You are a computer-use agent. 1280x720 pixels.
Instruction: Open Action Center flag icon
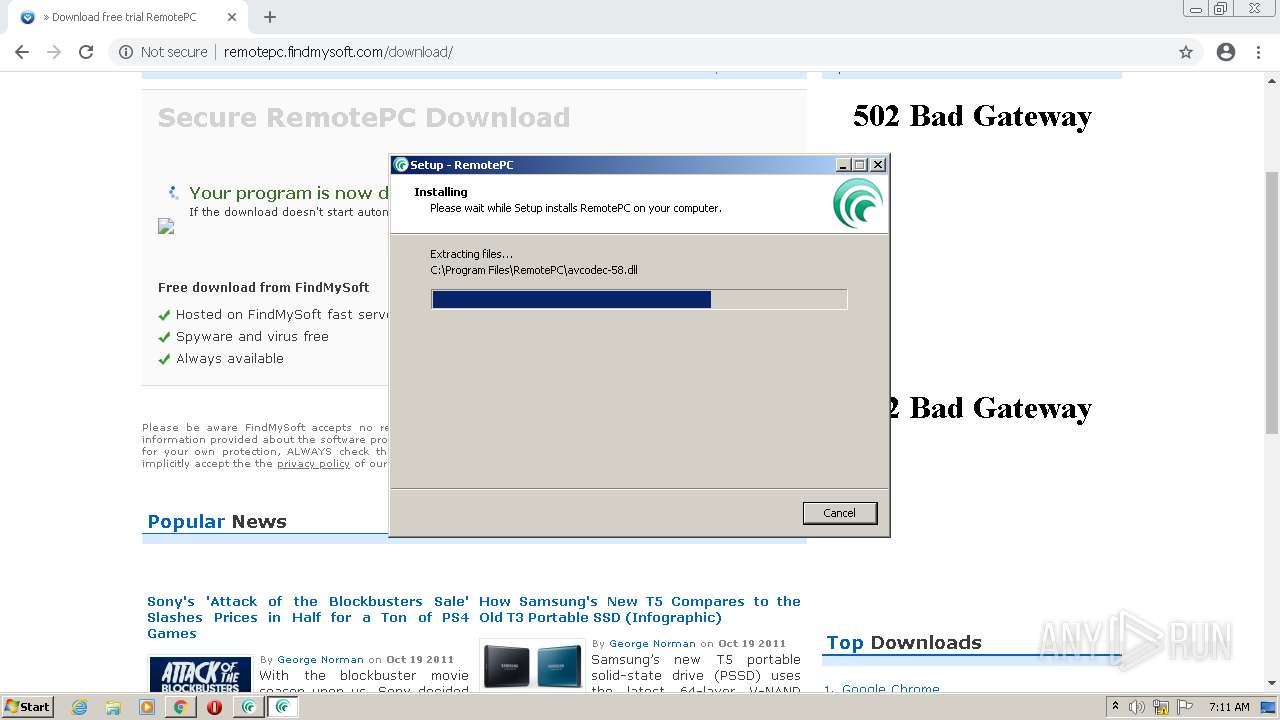tap(1185, 707)
